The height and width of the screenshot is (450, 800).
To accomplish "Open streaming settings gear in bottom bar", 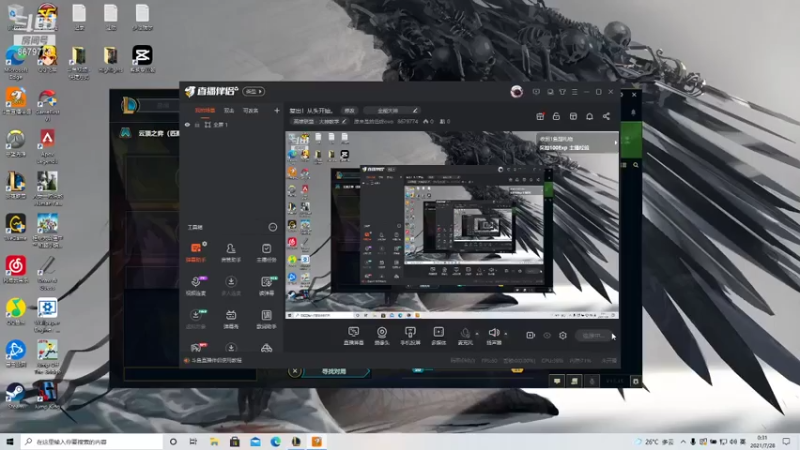I will point(563,335).
